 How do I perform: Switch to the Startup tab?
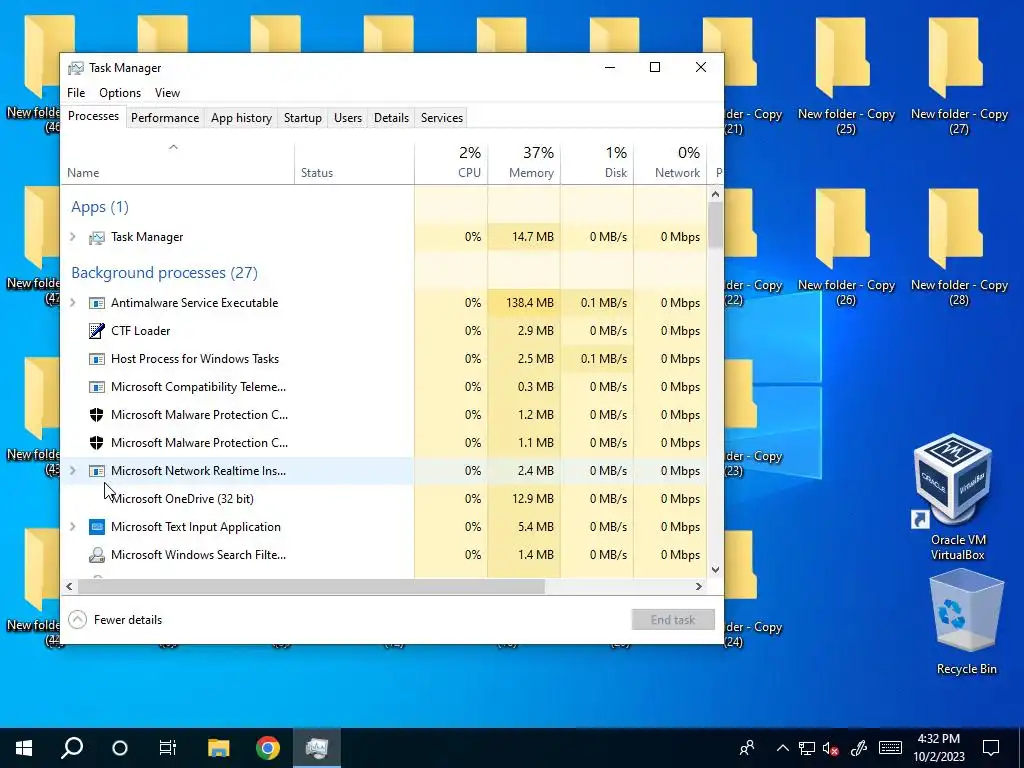pyautogui.click(x=302, y=118)
